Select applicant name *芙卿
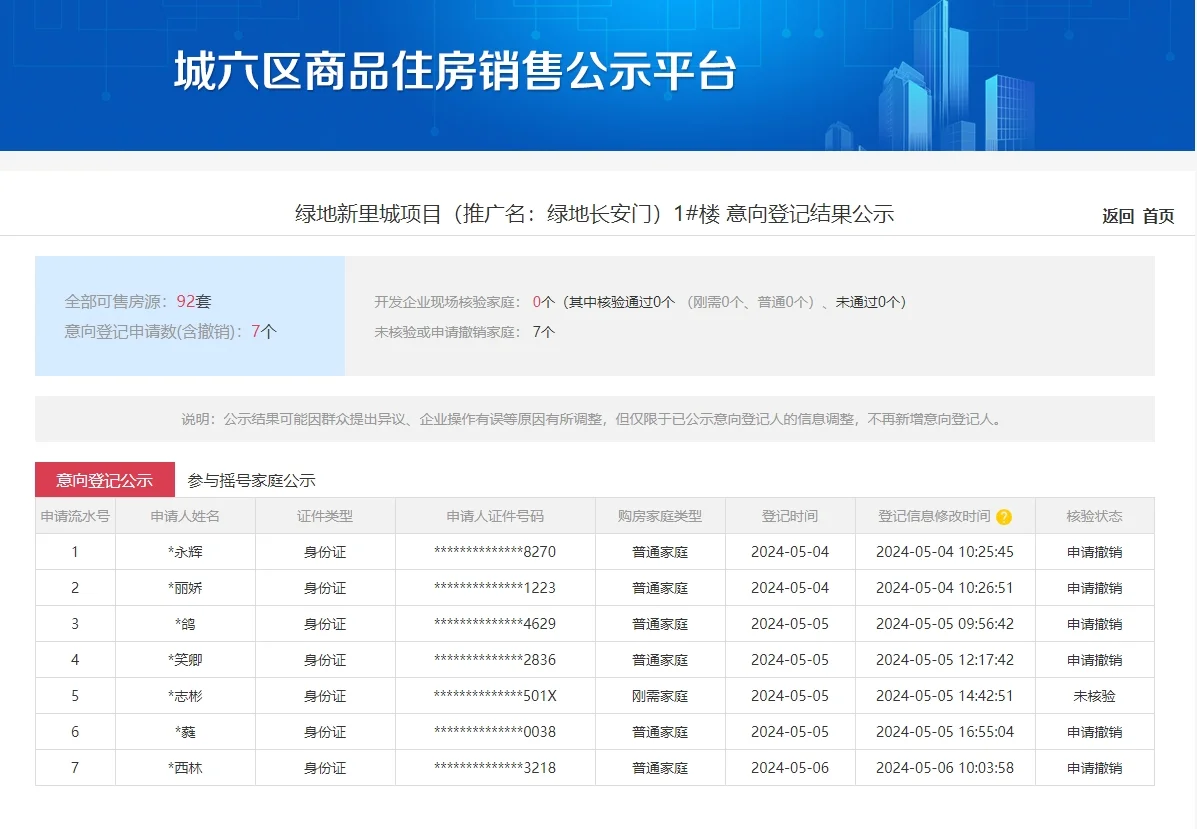This screenshot has width=1197, height=829. 185,660
